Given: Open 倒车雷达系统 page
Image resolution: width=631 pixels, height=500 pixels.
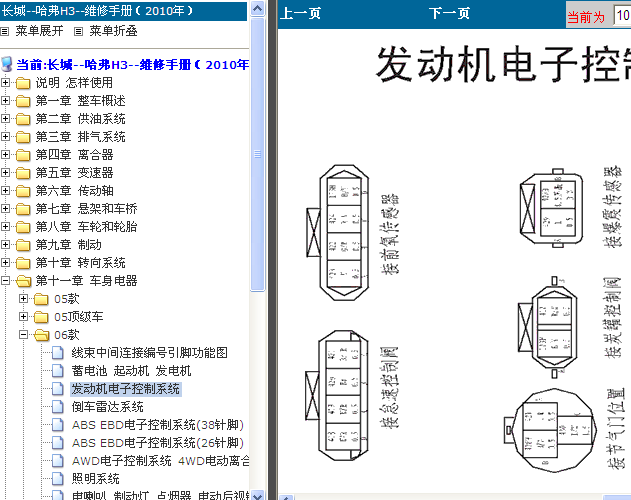Looking at the screenshot, I should 107,407.
